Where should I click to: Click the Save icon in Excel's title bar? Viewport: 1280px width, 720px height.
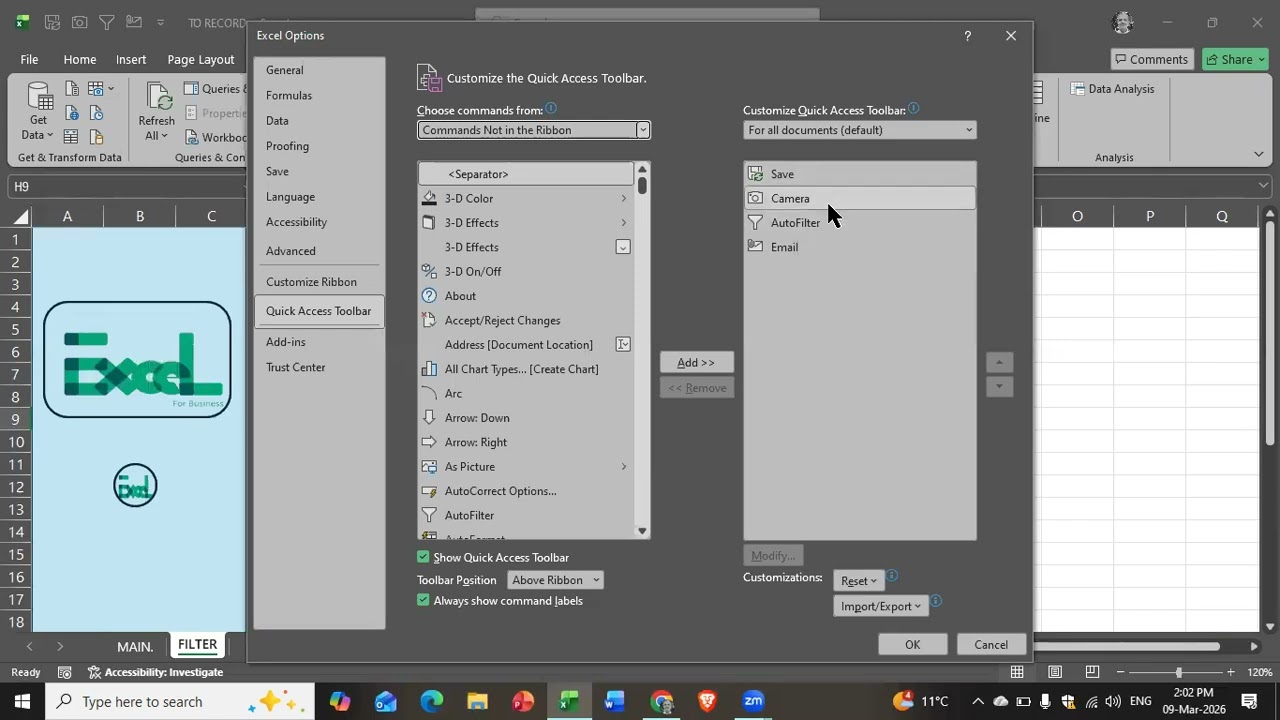coord(53,22)
